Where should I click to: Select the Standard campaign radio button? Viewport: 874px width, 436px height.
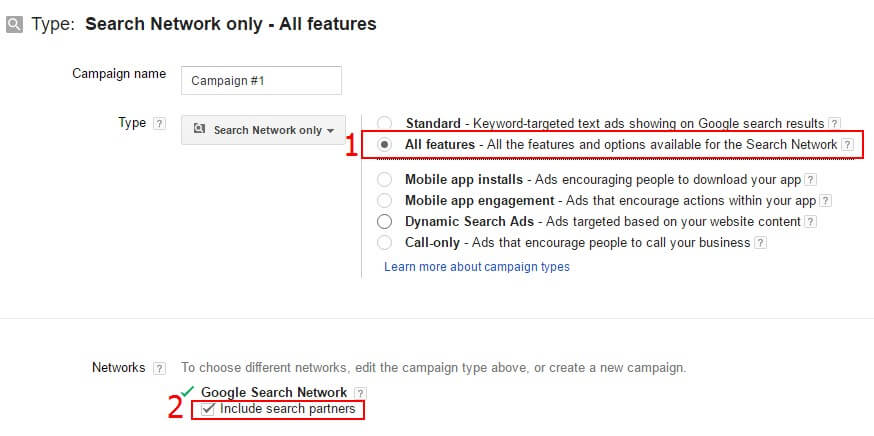[385, 124]
